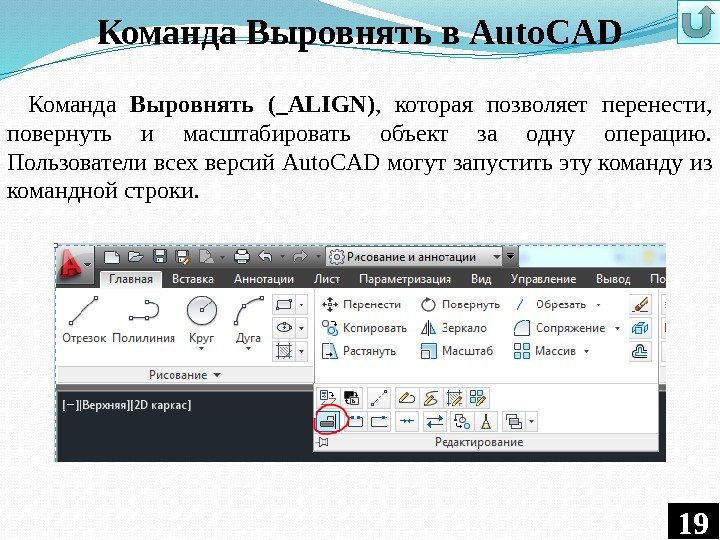Click the [−] viewport control
Viewport: 720px width, 540px height.
[71, 405]
